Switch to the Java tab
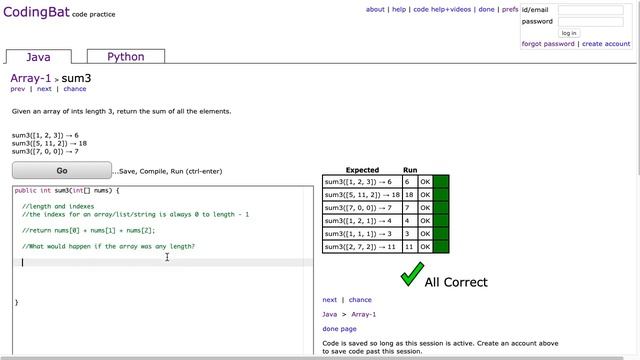Viewport: 640px width, 360px height. 38,57
